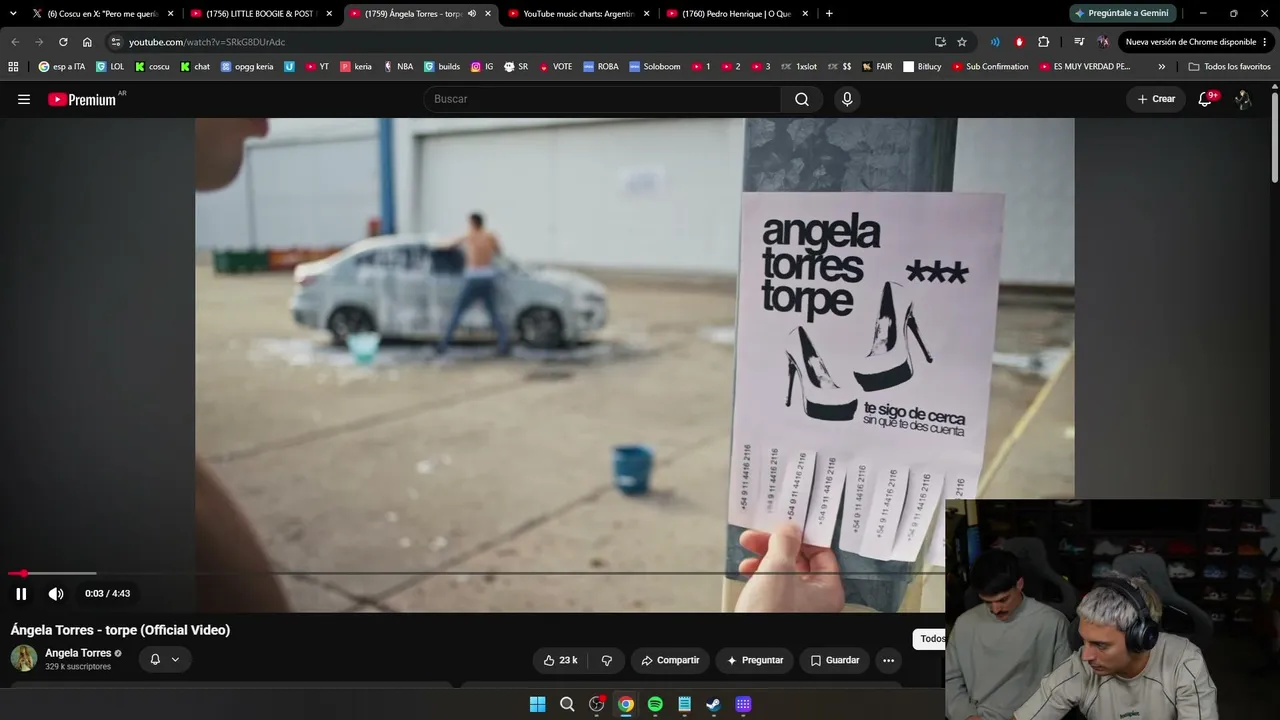1280x720 pixels.
Task: Show more bookmarks overflow chevron
Action: coord(1161,67)
